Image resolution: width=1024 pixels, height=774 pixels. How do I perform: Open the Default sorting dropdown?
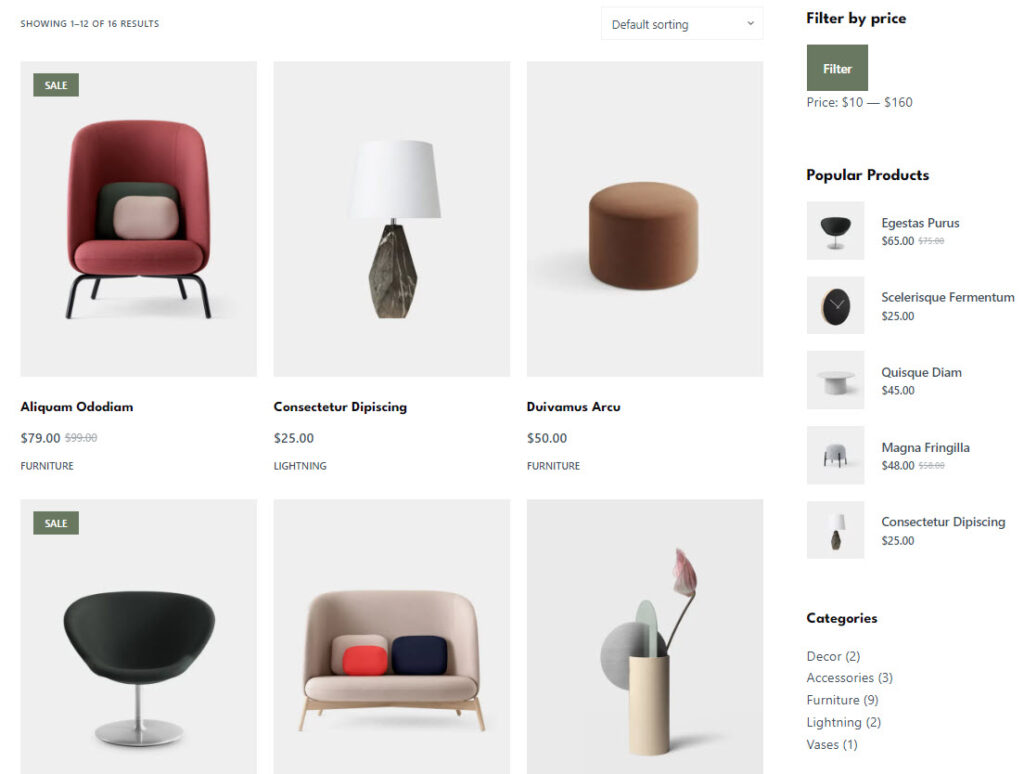pos(681,24)
